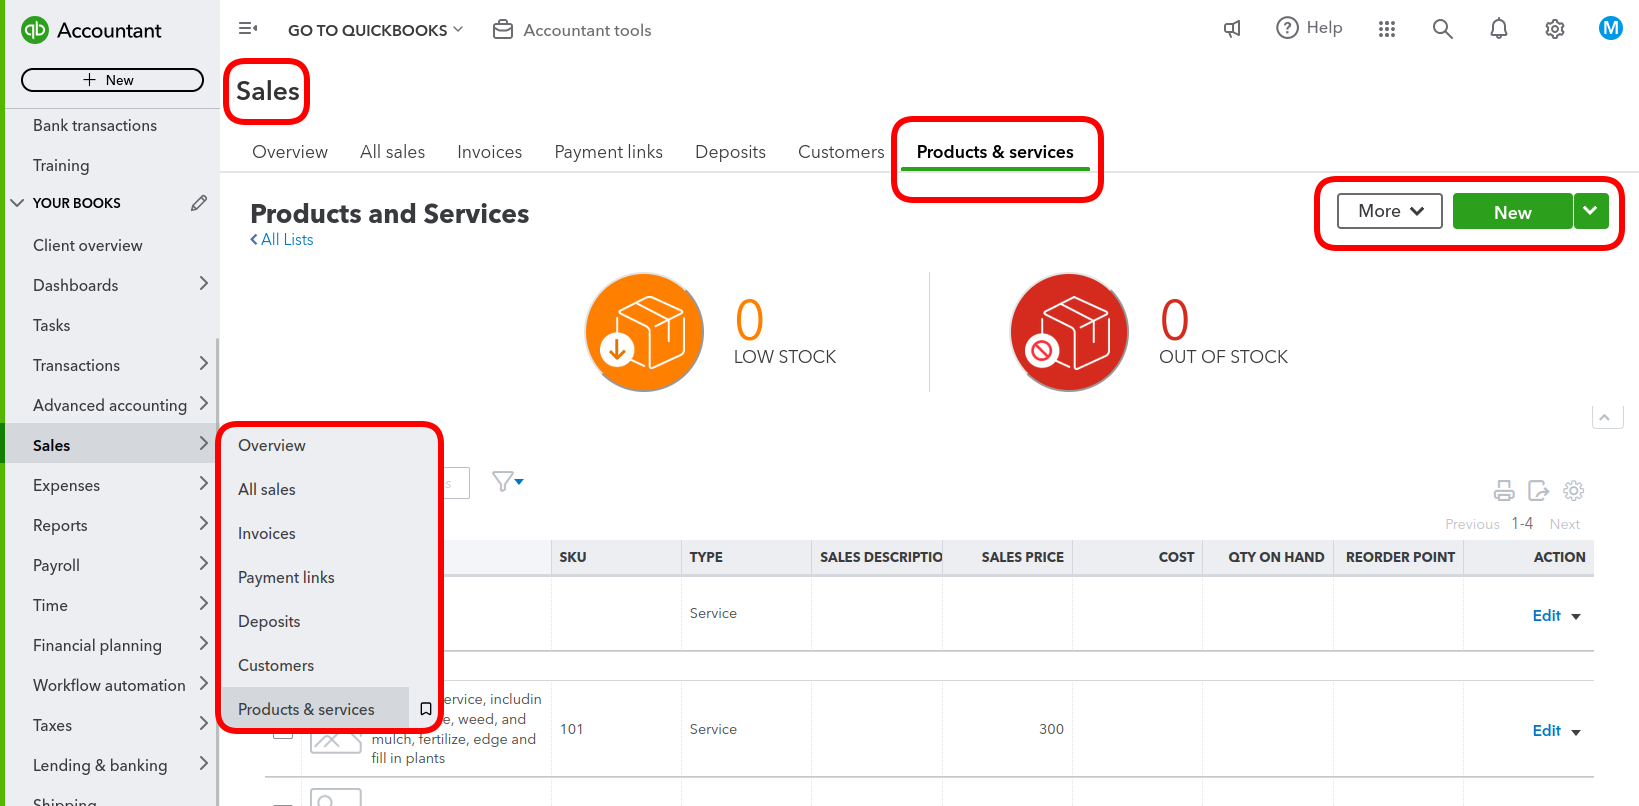Open Bank transactions in sidebar
Image resolution: width=1639 pixels, height=806 pixels.
click(x=95, y=125)
